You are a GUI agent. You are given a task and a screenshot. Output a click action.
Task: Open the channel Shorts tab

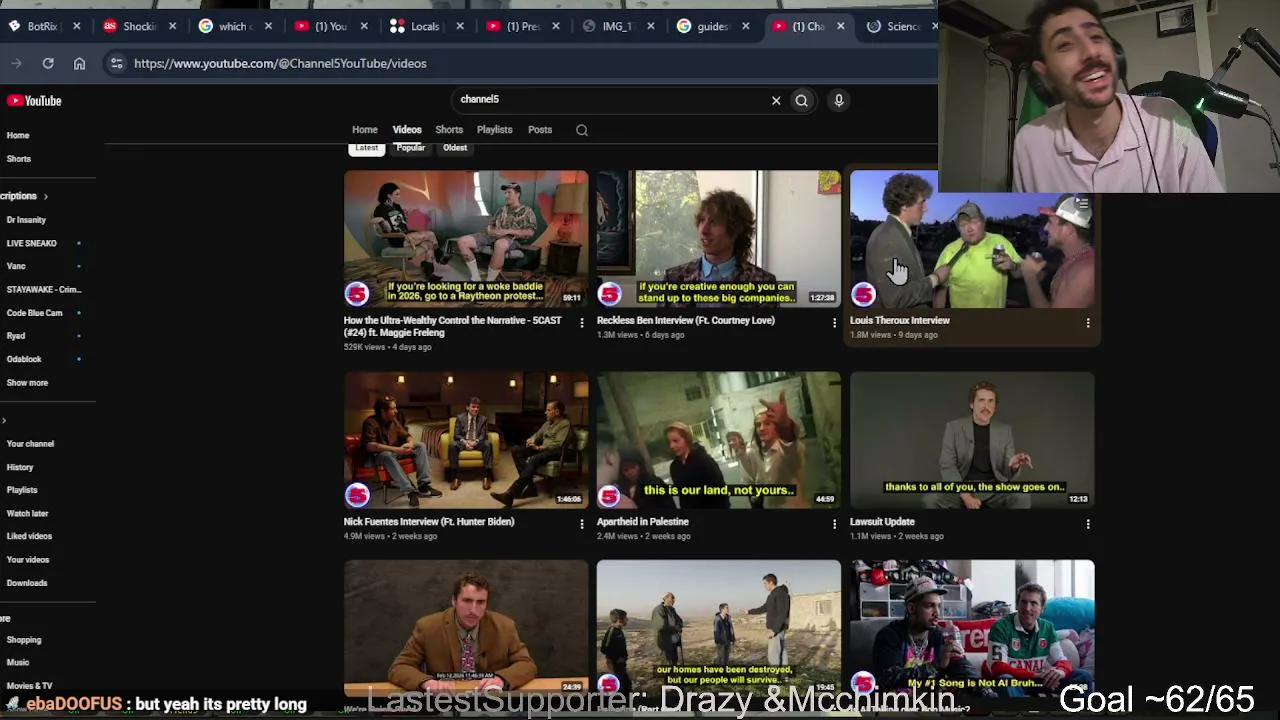pyautogui.click(x=449, y=130)
